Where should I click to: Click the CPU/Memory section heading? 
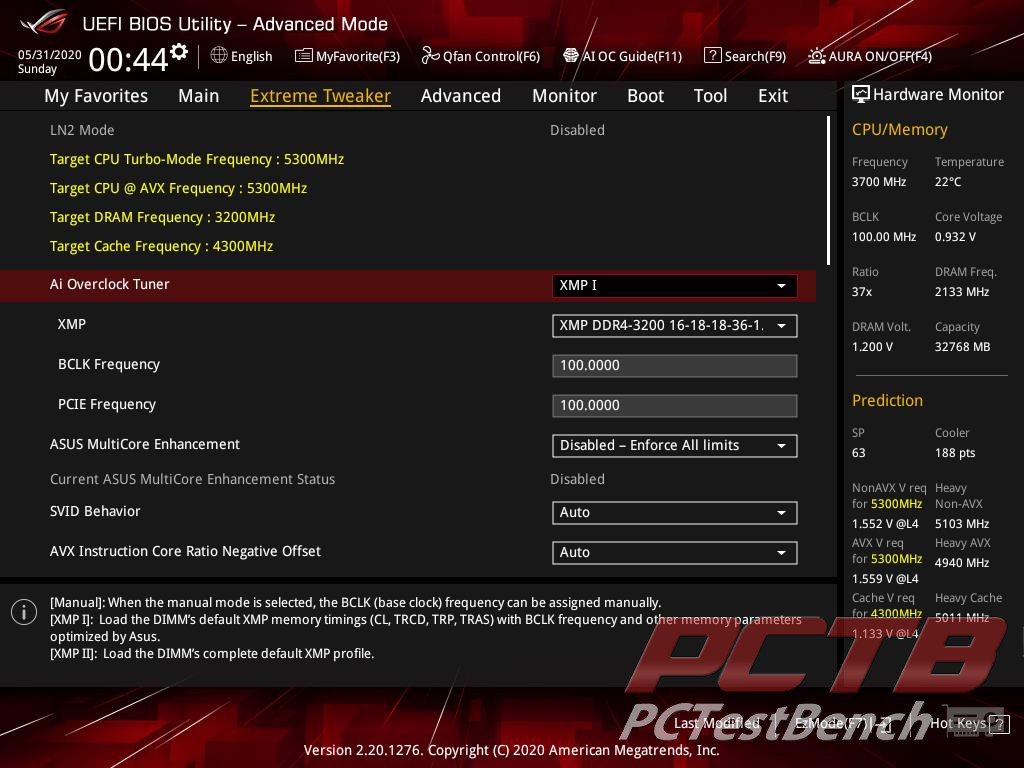tap(899, 130)
